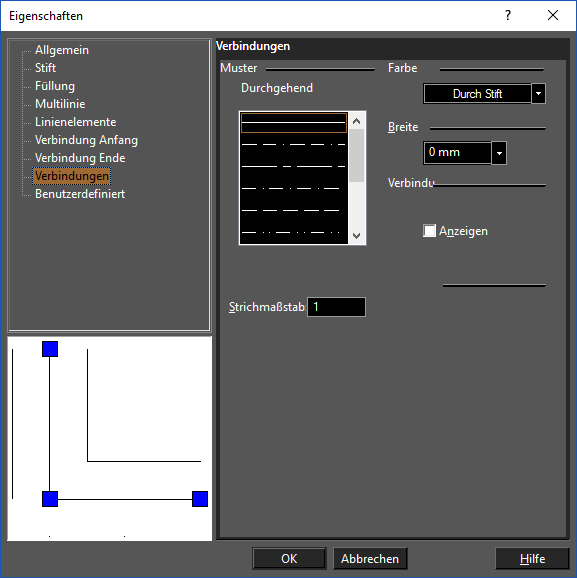
Task: Pick the fifth evenly dashed pattern
Action: (x=293, y=210)
